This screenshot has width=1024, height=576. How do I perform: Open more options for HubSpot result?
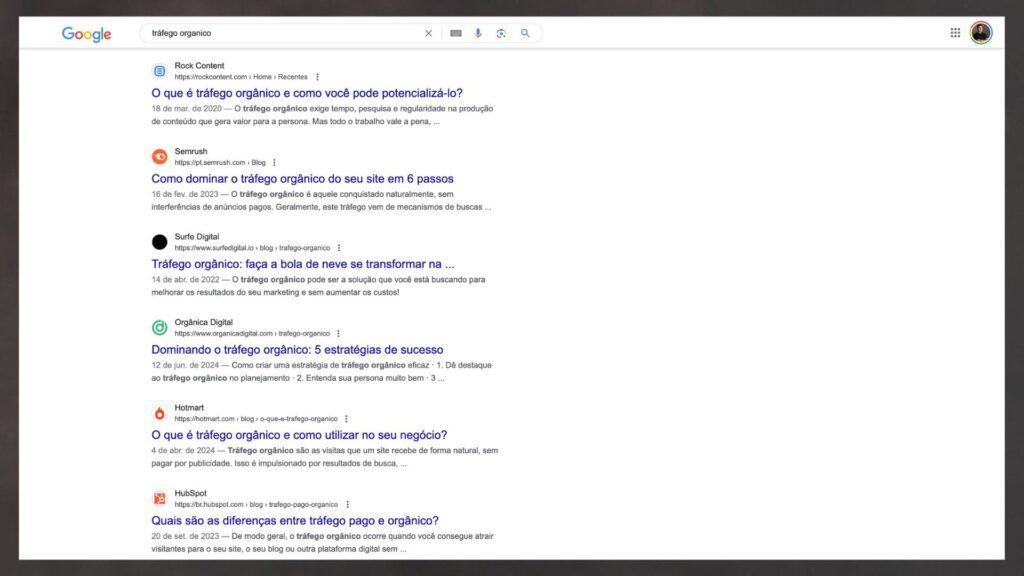(347, 505)
